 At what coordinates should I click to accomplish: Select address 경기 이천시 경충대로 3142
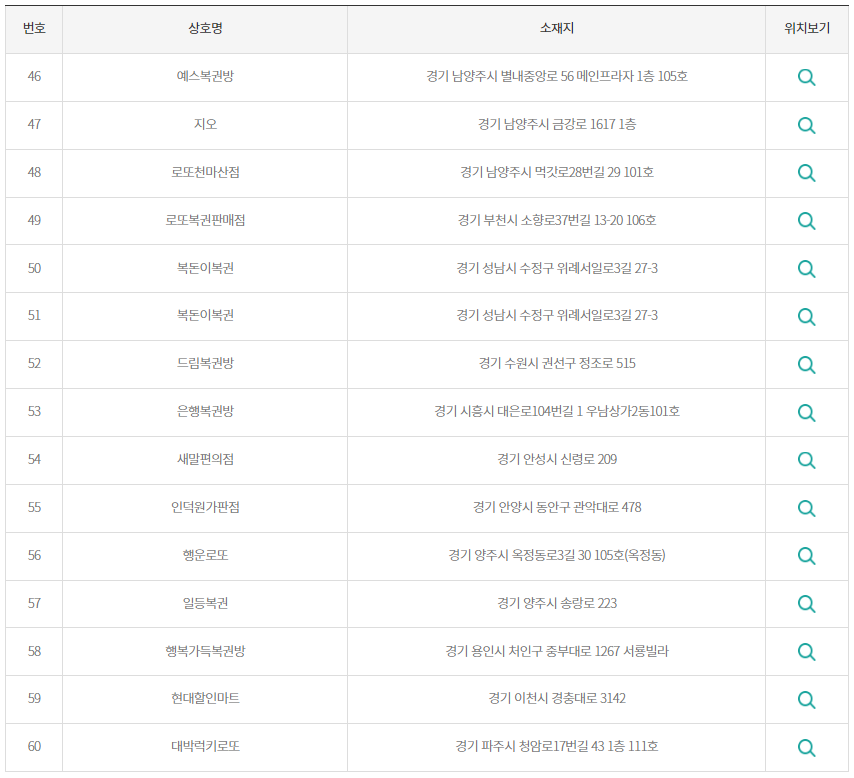[x=557, y=698]
